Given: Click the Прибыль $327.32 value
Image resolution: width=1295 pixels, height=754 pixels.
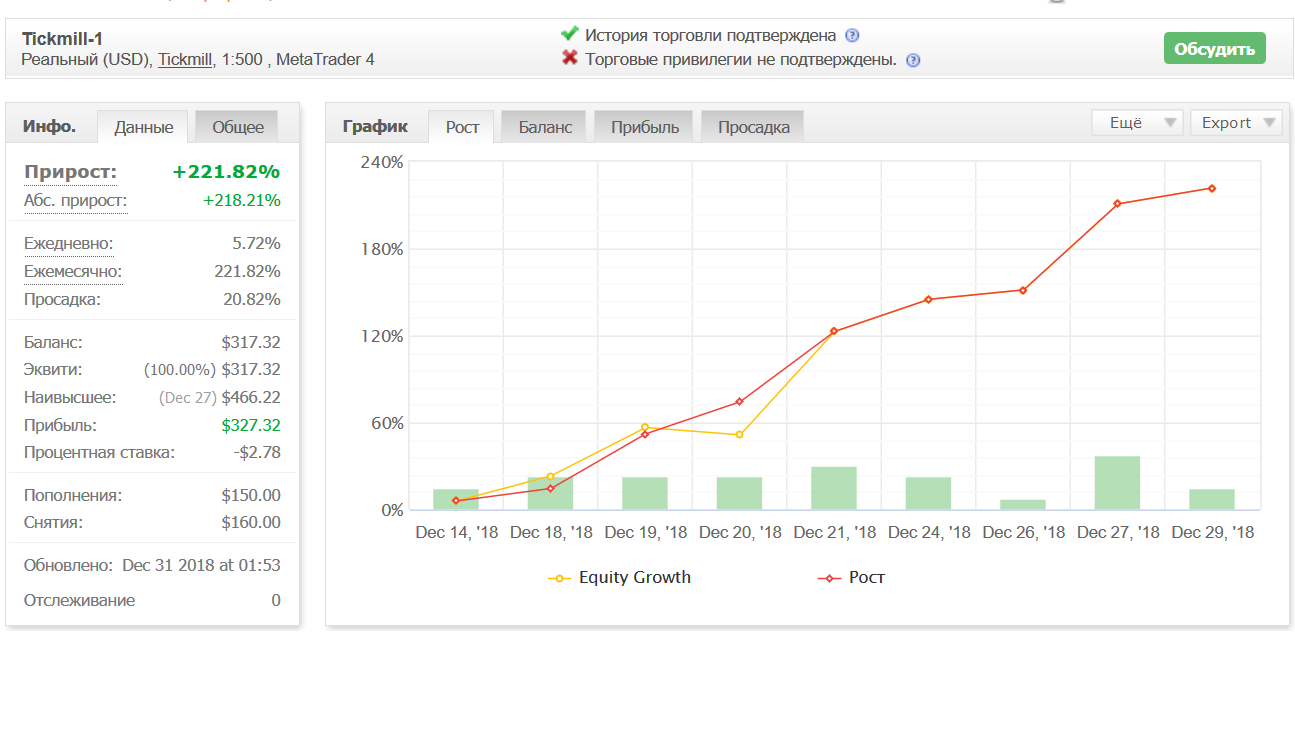Looking at the screenshot, I should click(251, 425).
